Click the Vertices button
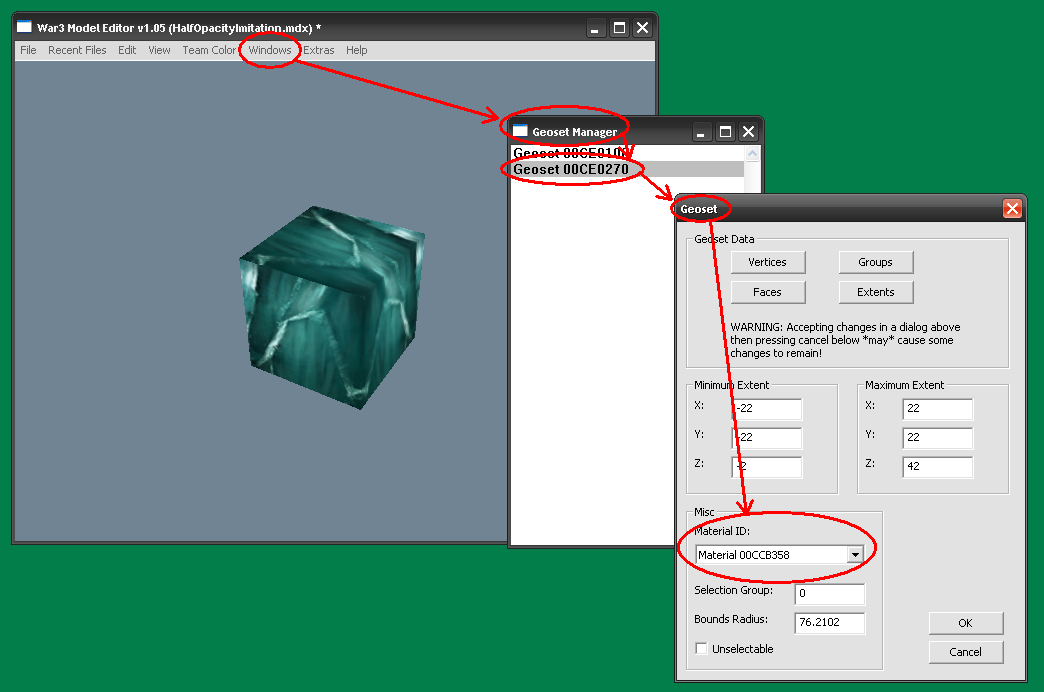This screenshot has height=692, width=1044. click(x=768, y=262)
